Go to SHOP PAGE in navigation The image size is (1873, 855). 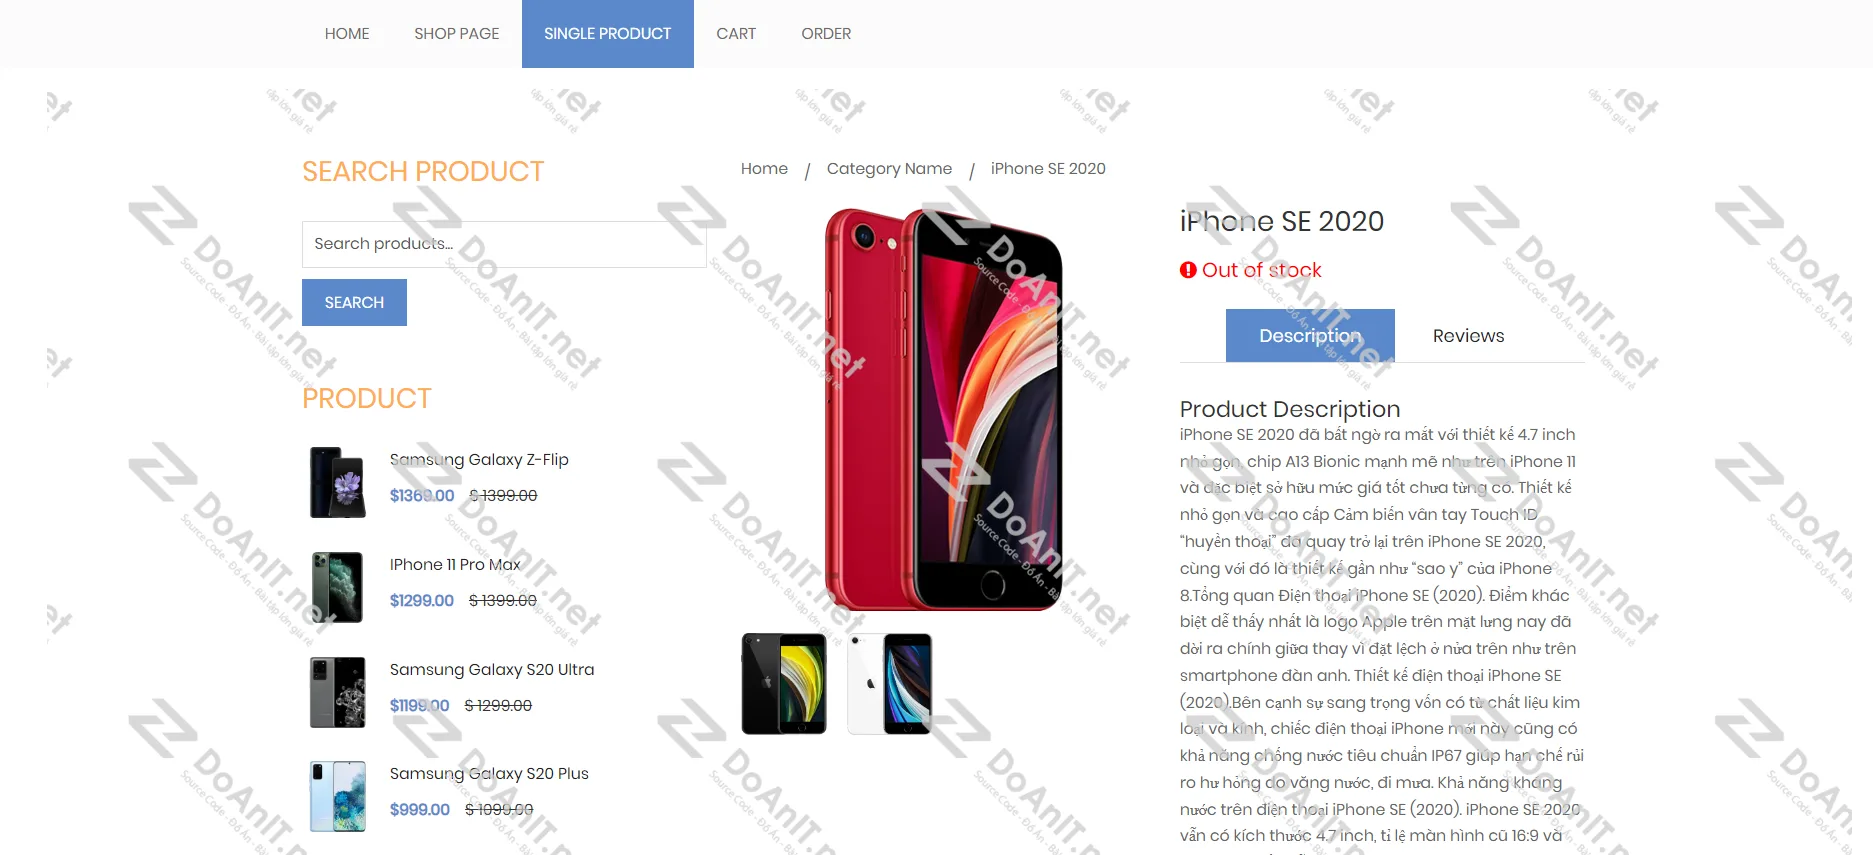(x=457, y=34)
